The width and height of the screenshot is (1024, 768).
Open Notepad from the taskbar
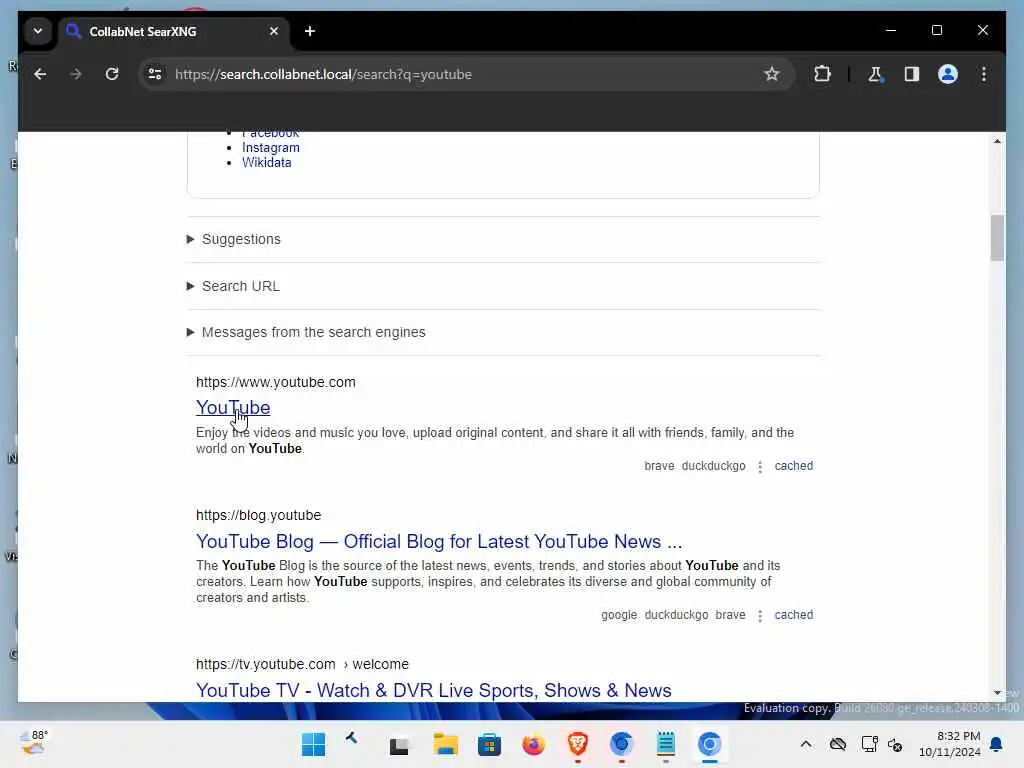[x=665, y=744]
